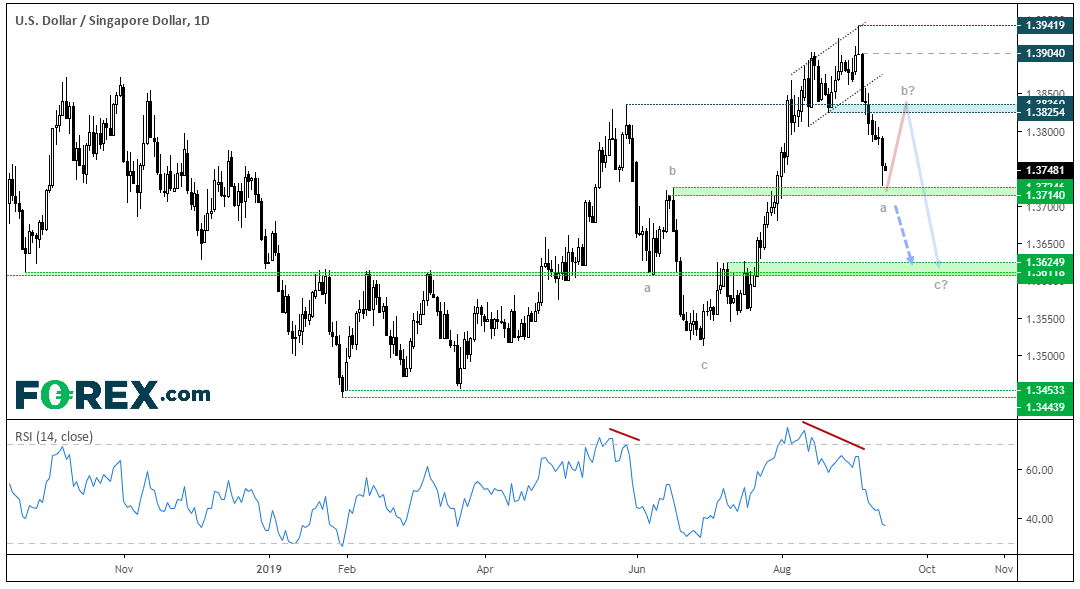Click the Oct label on time axis
This screenshot has width=1080, height=589.
pos(927,569)
